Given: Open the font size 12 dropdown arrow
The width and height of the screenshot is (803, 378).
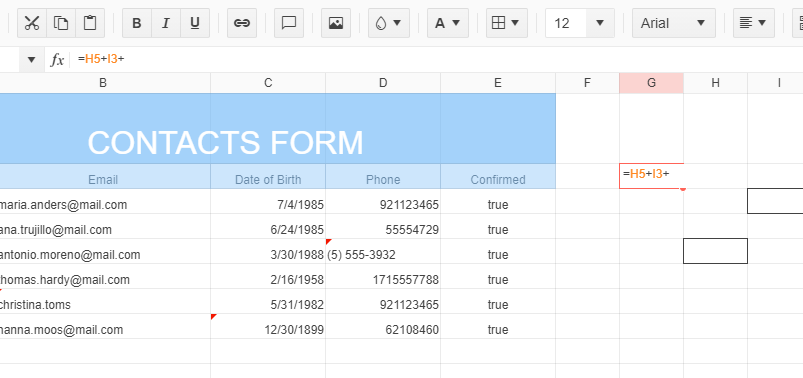Looking at the screenshot, I should click(600, 23).
